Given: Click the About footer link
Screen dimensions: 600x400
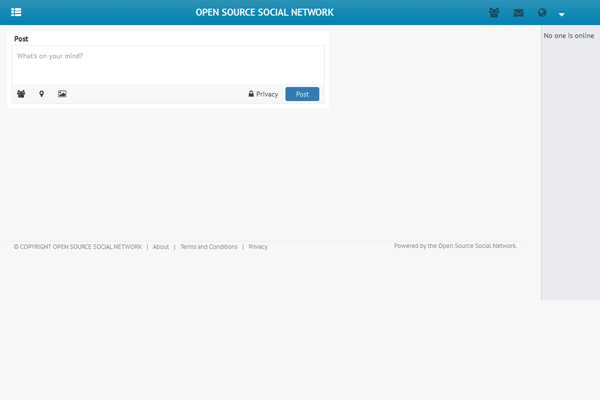Looking at the screenshot, I should tap(161, 246).
